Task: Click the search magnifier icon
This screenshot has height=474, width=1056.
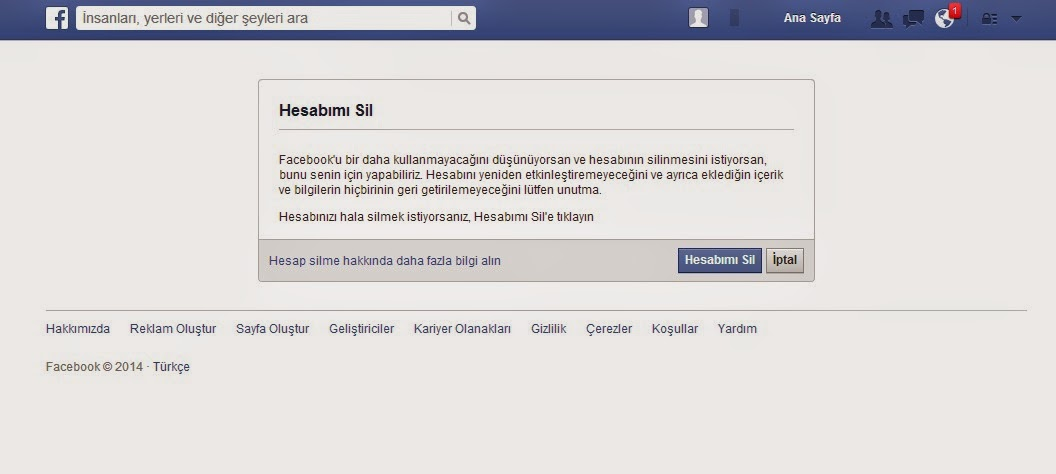Action: point(464,18)
